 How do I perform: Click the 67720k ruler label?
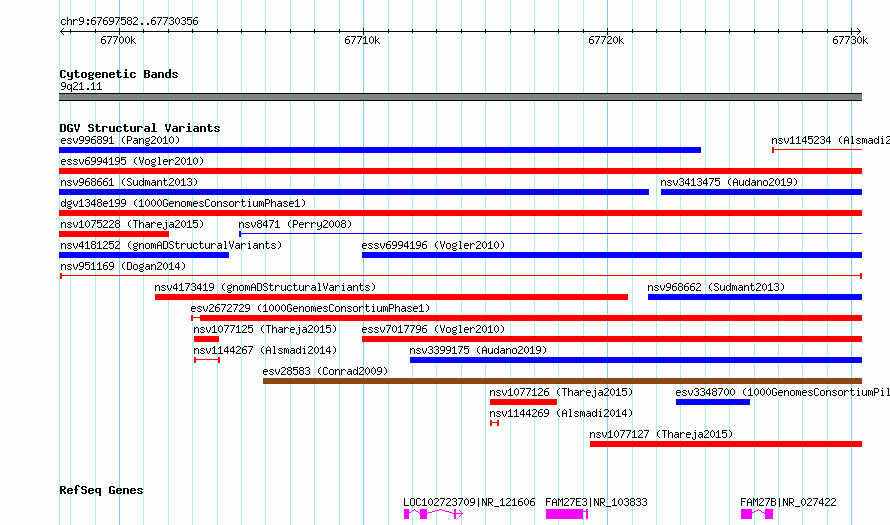[x=606, y=40]
